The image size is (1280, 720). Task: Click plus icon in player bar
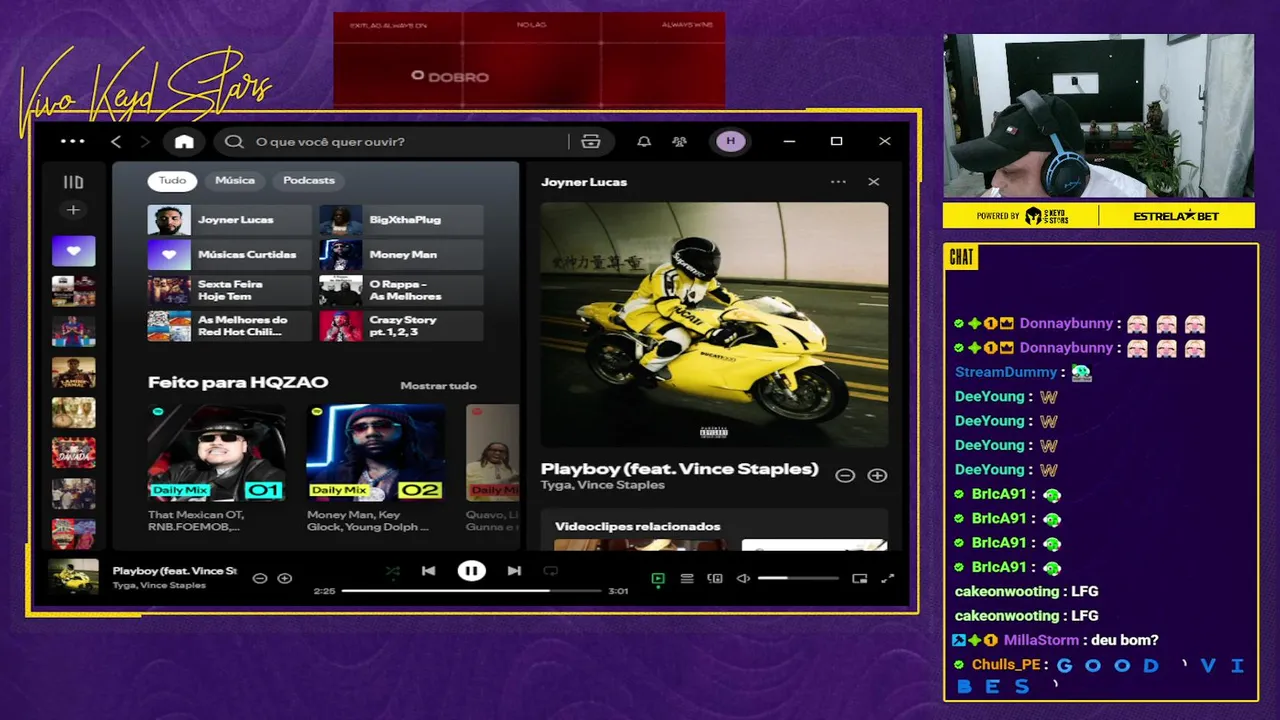tap(284, 578)
